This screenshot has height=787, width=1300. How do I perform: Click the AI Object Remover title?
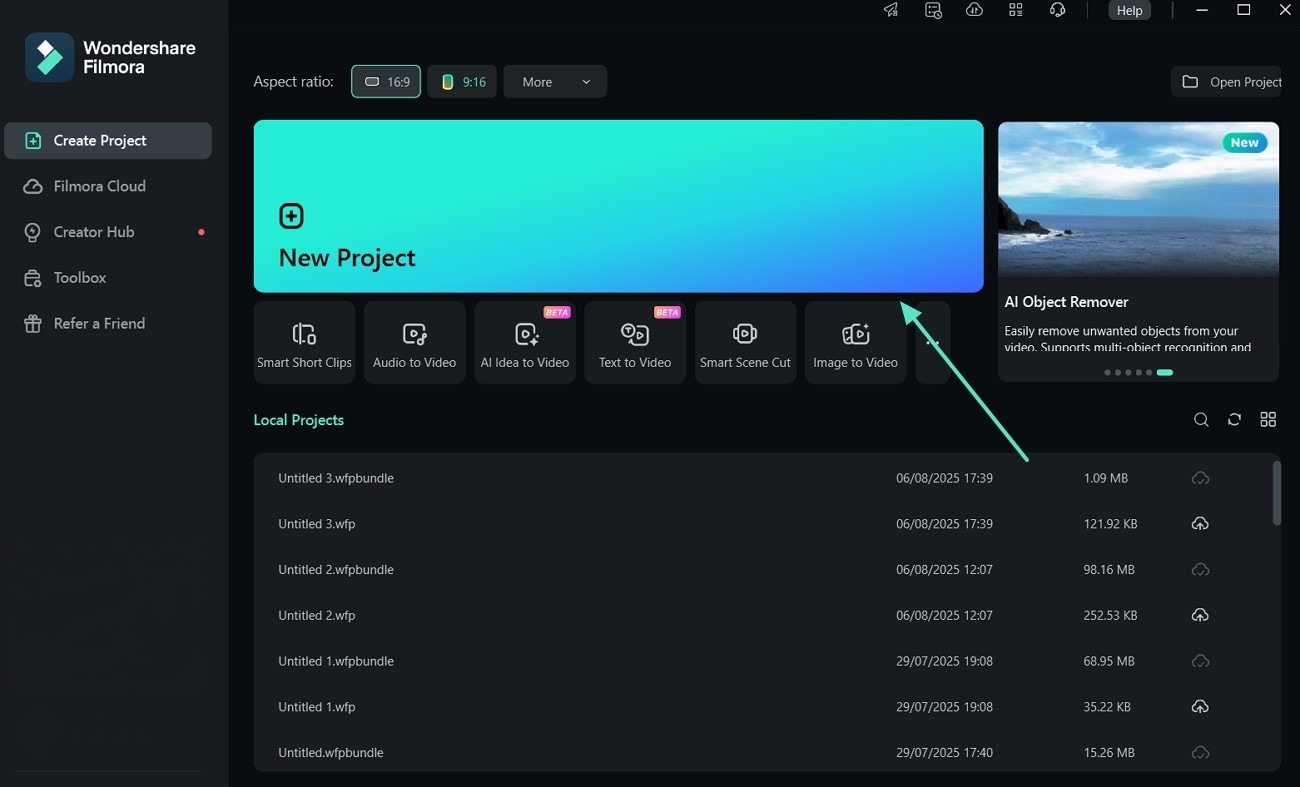tap(1066, 302)
